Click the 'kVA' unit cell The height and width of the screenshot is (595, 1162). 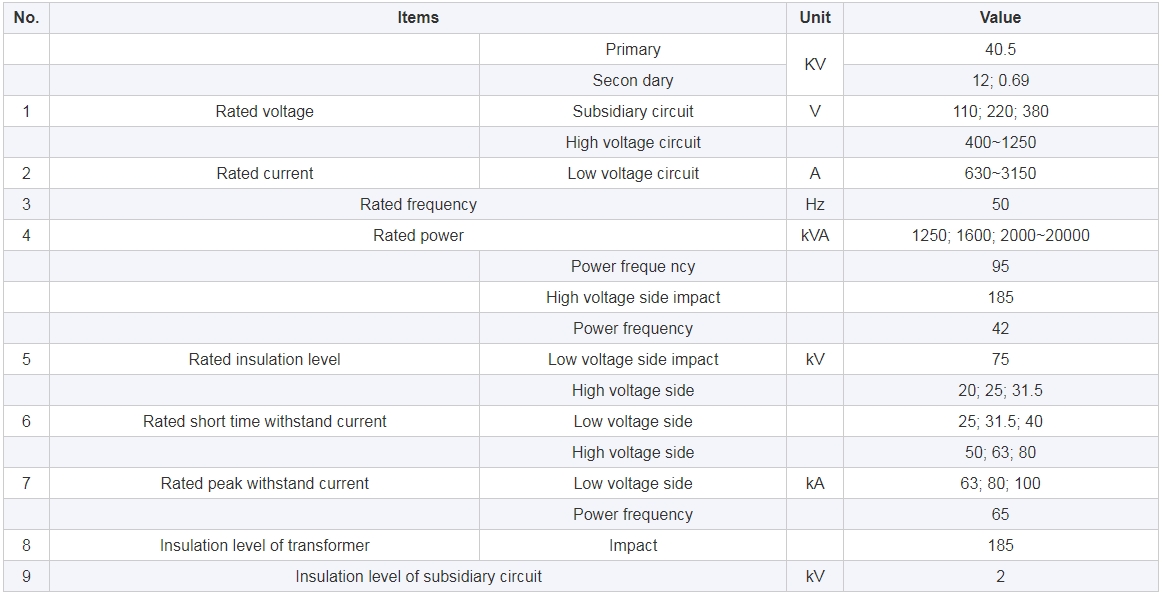(x=814, y=236)
